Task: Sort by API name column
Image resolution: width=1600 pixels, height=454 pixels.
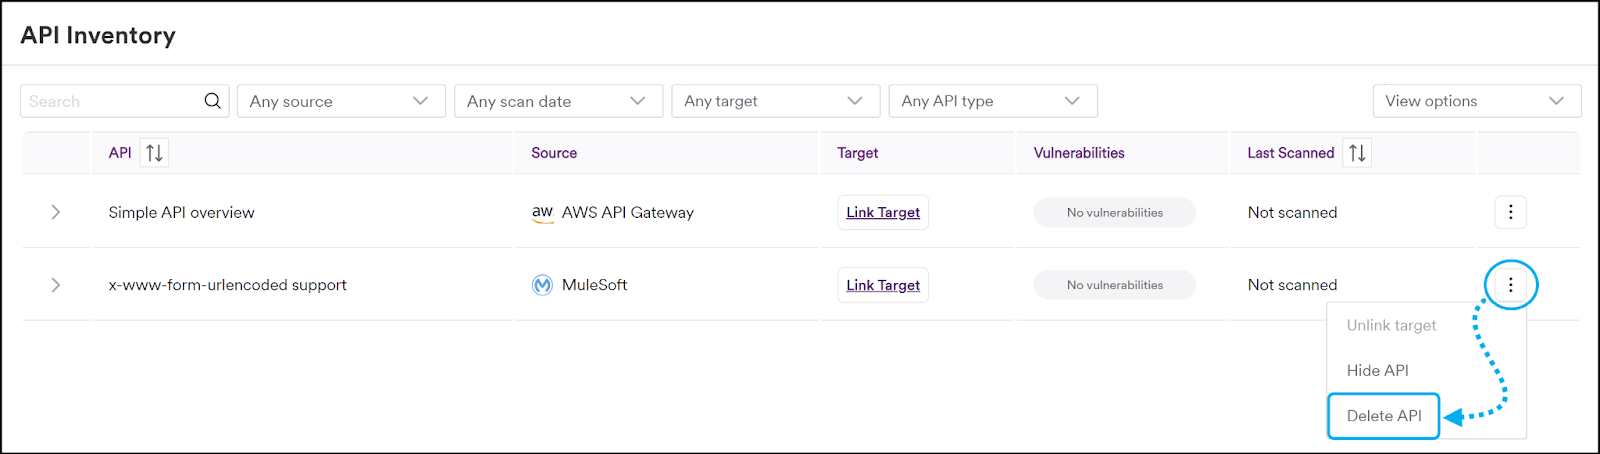Action: 154,153
